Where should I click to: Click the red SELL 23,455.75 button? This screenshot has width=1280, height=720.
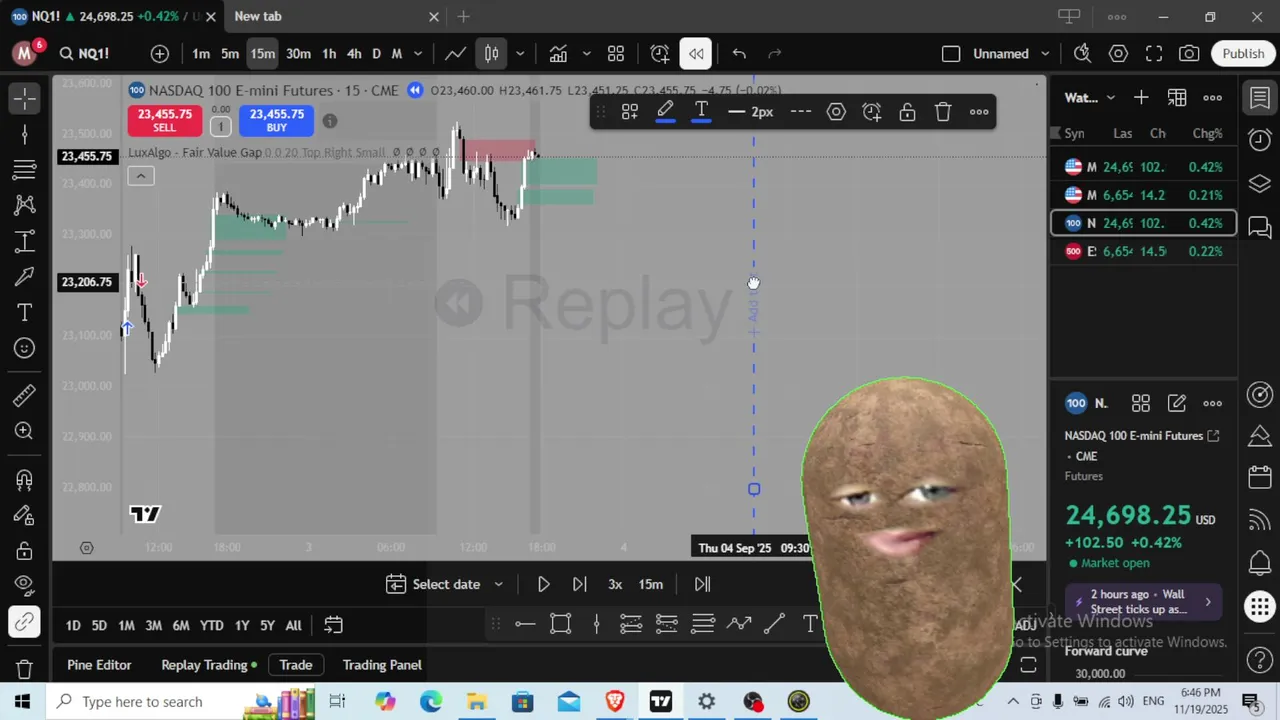165,120
